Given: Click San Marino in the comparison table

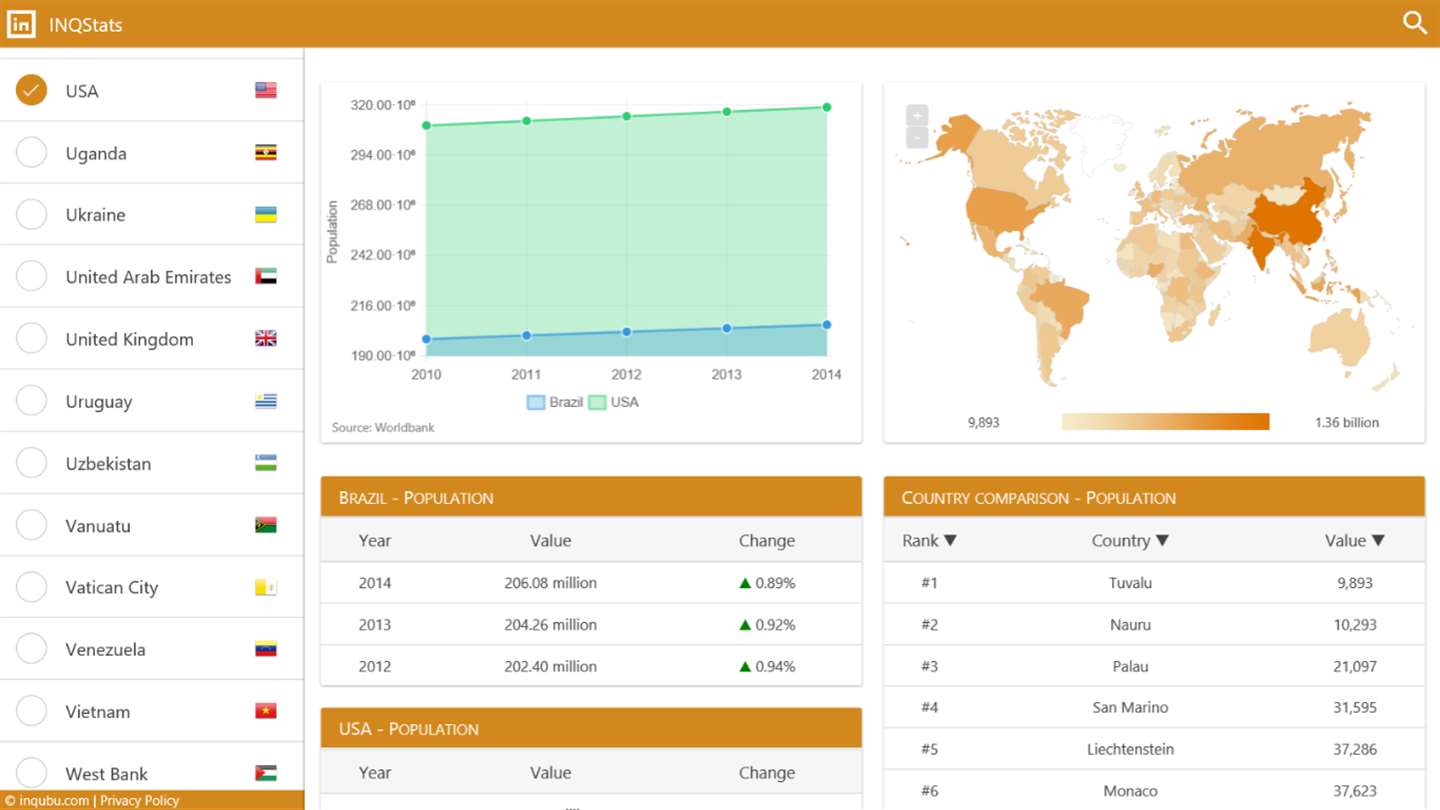Looking at the screenshot, I should click(x=1131, y=707).
